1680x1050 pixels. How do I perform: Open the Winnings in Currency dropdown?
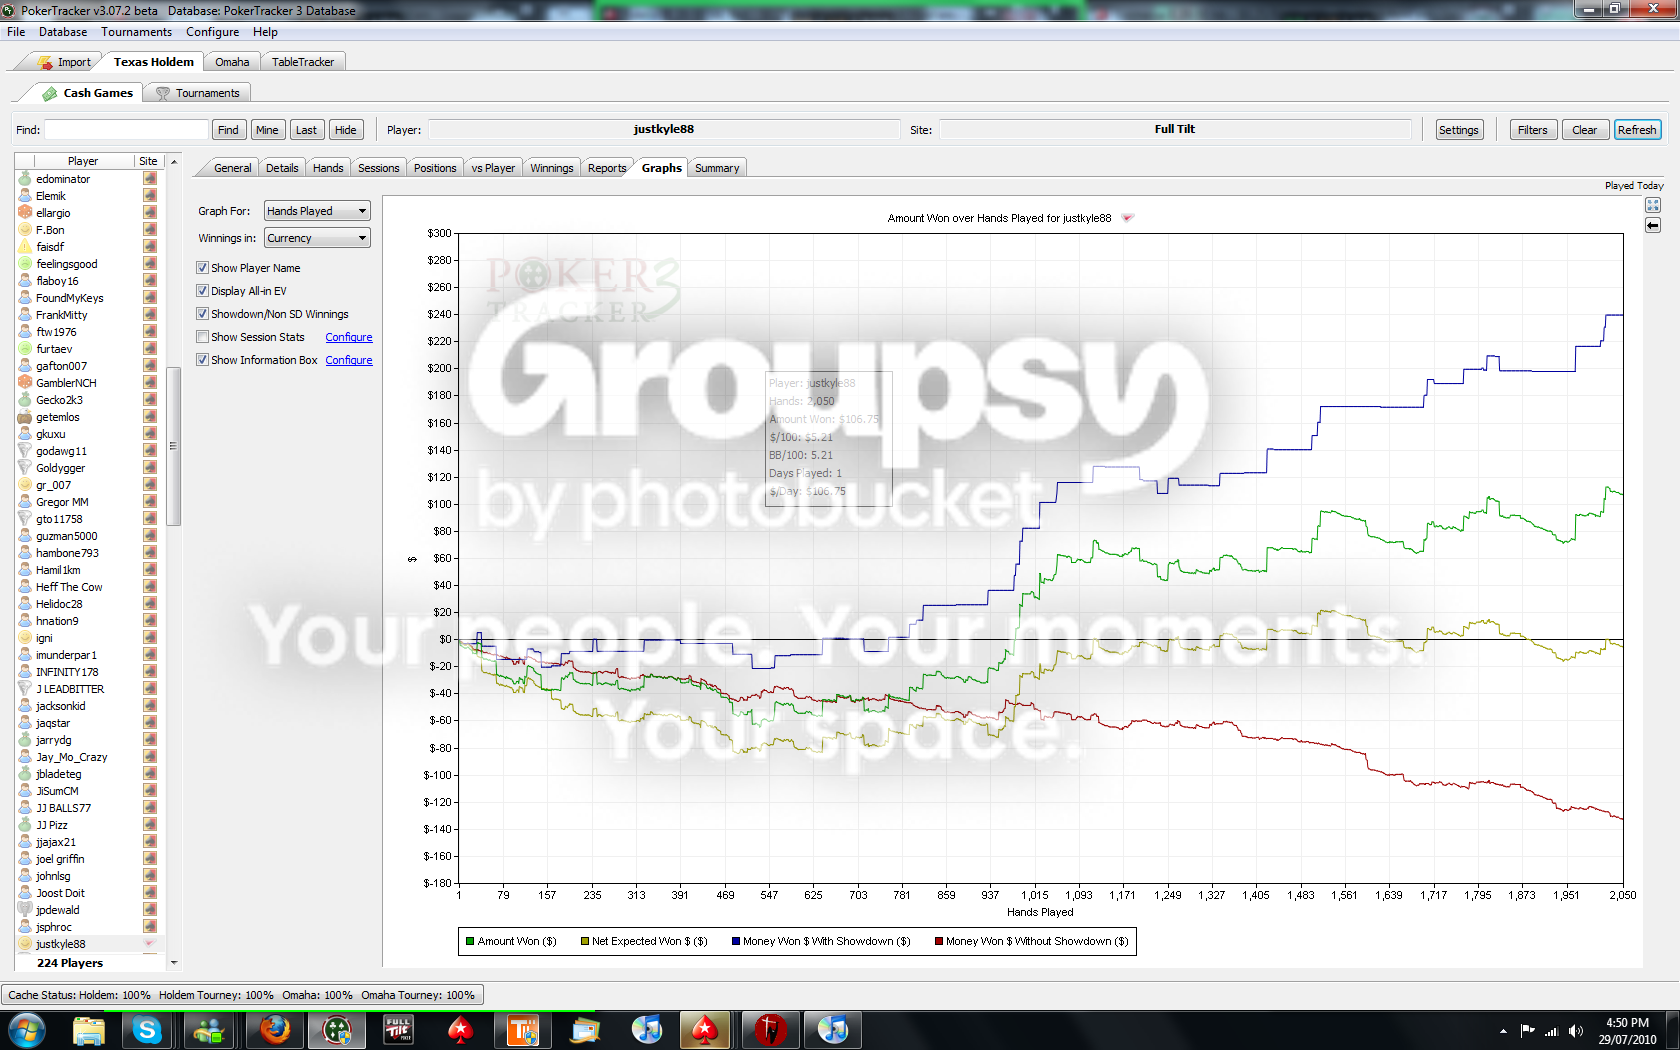tap(317, 238)
